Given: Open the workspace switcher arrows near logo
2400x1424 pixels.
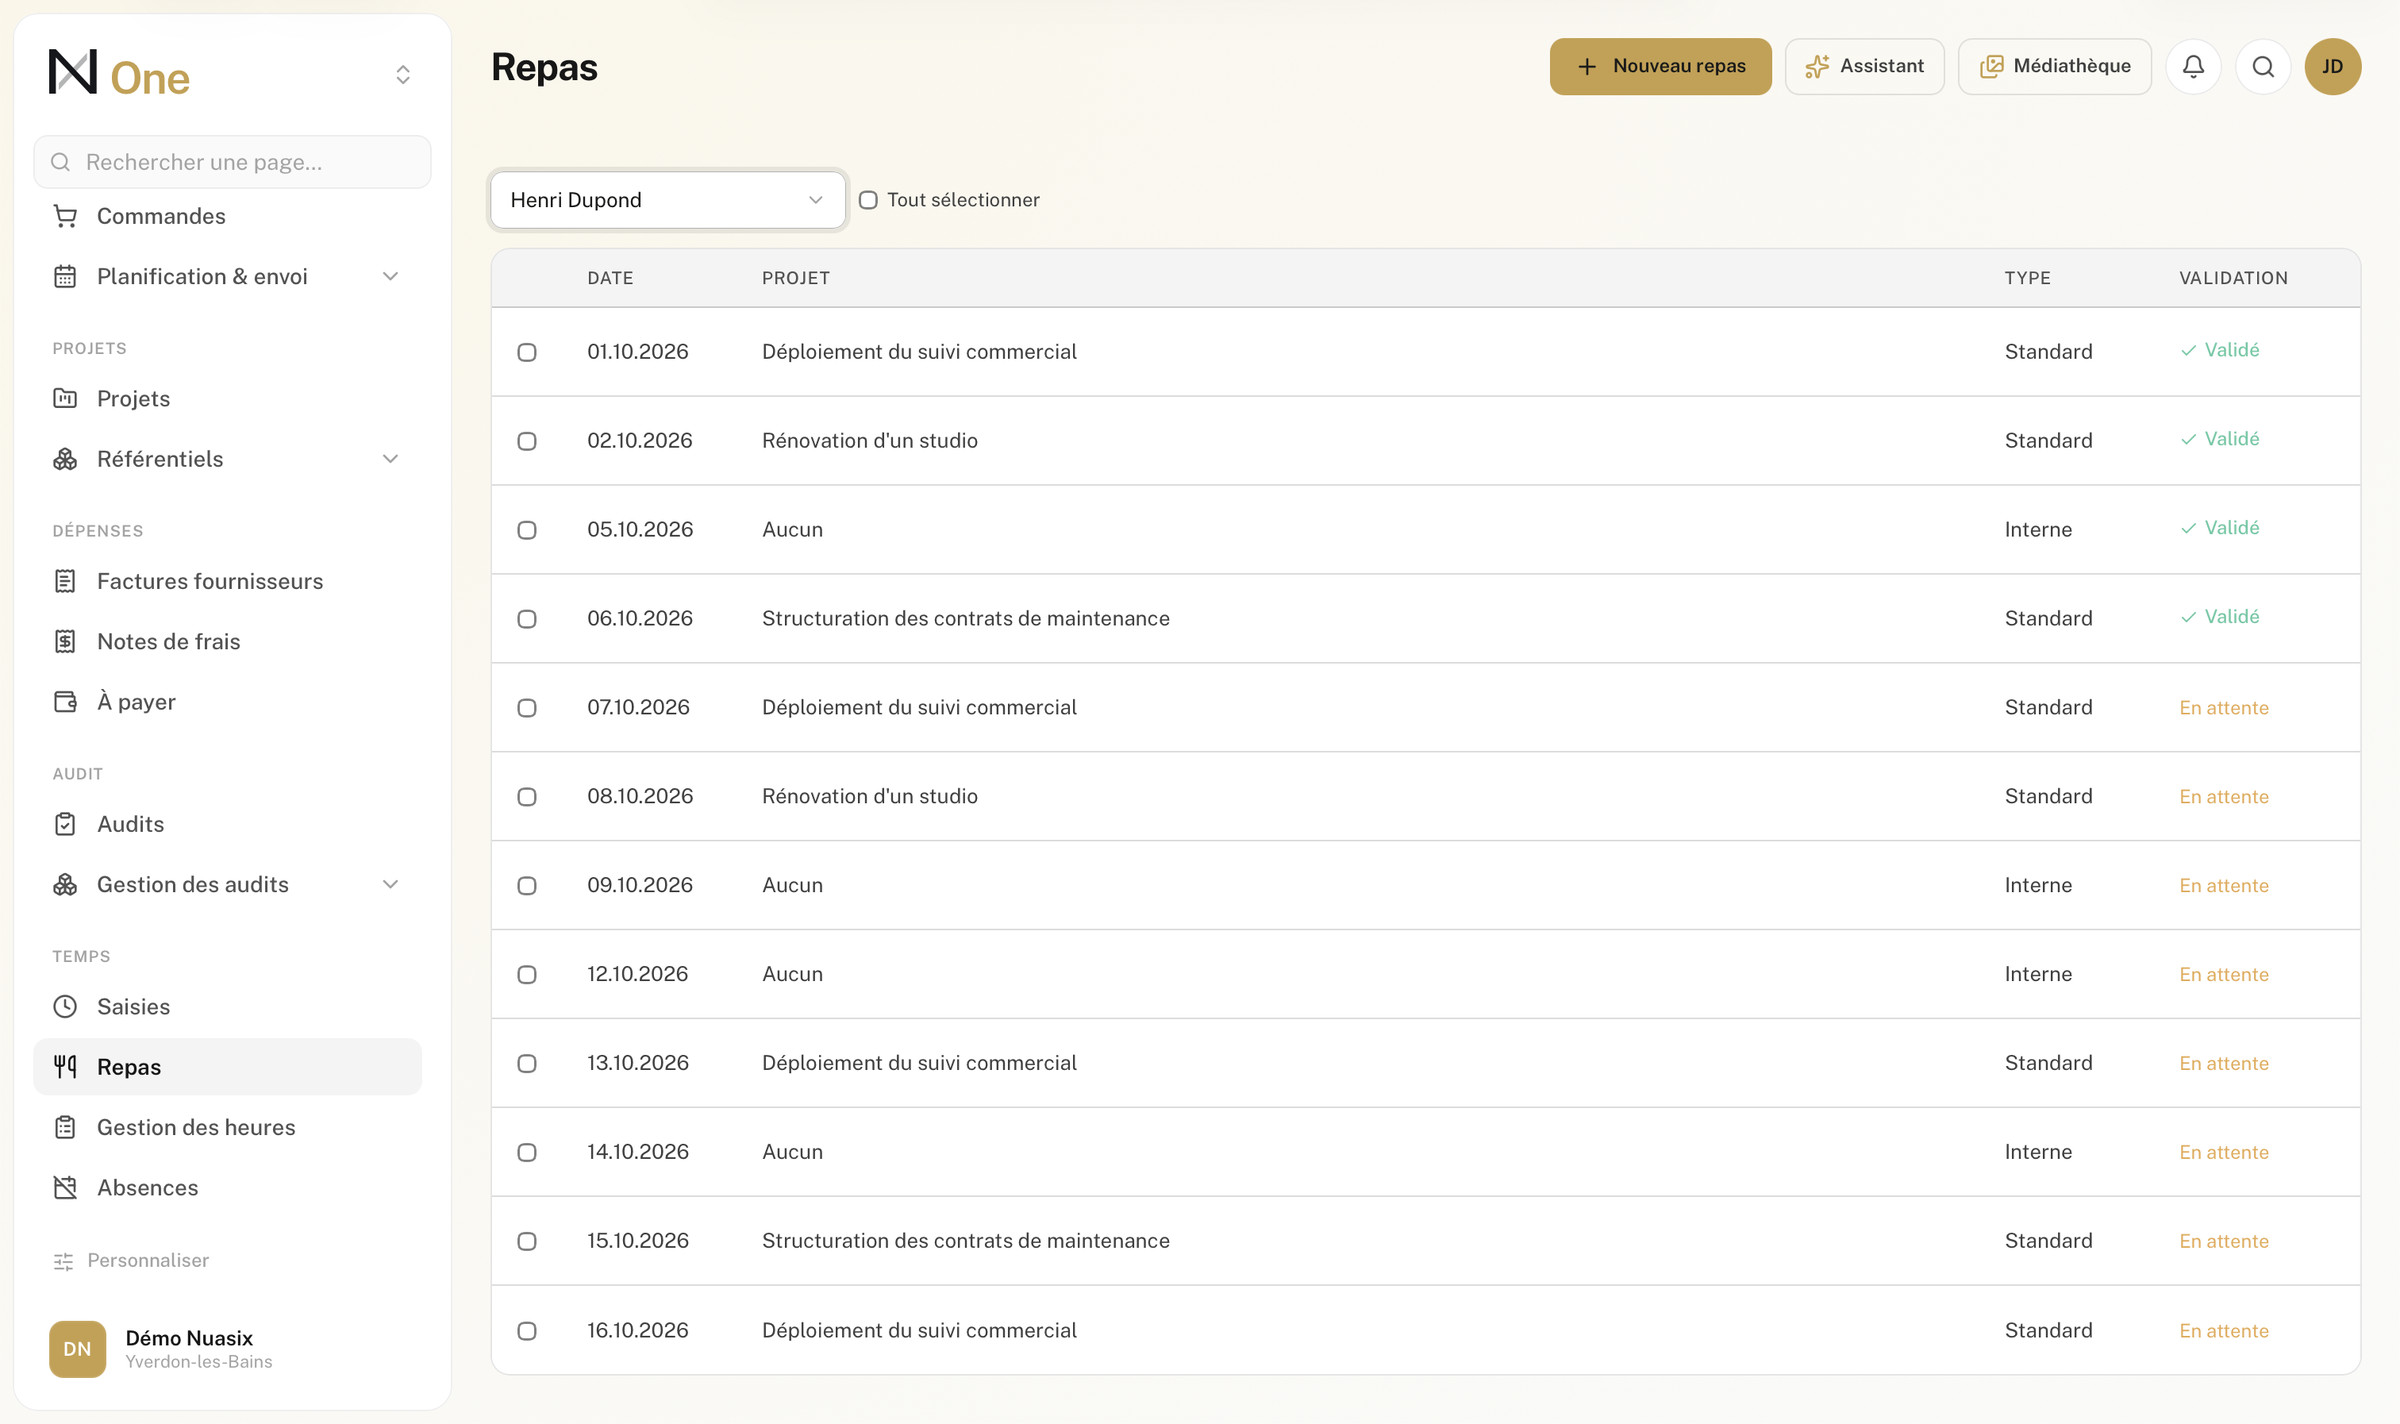Looking at the screenshot, I should 403,75.
